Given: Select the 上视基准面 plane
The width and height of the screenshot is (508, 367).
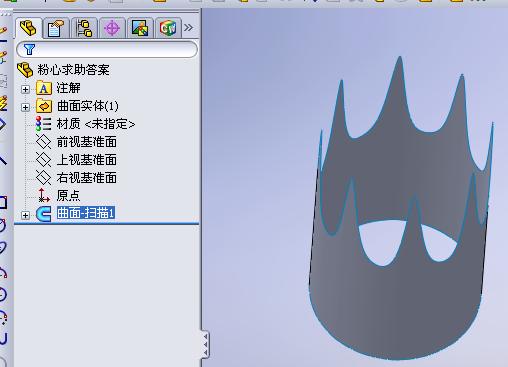Looking at the screenshot, I should pyautogui.click(x=87, y=160).
